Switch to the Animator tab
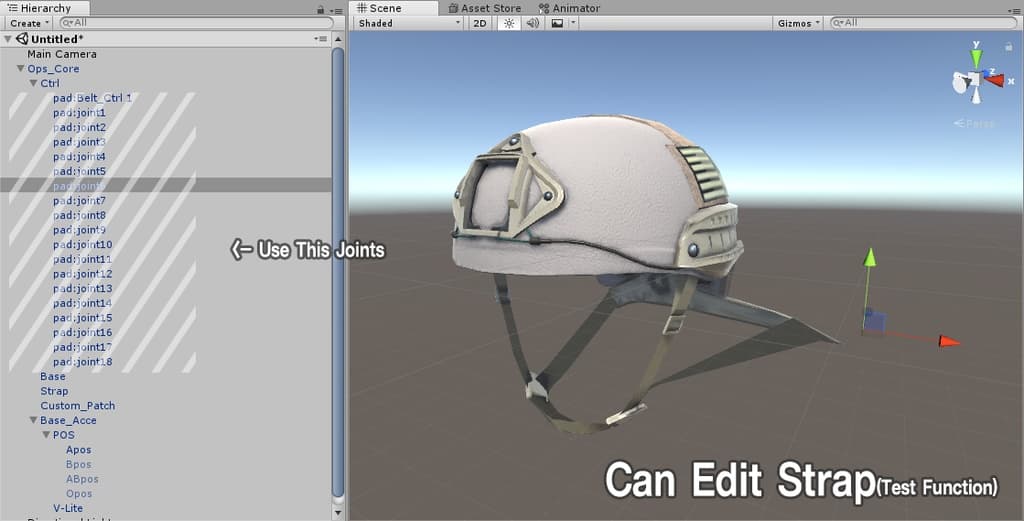 tap(569, 8)
